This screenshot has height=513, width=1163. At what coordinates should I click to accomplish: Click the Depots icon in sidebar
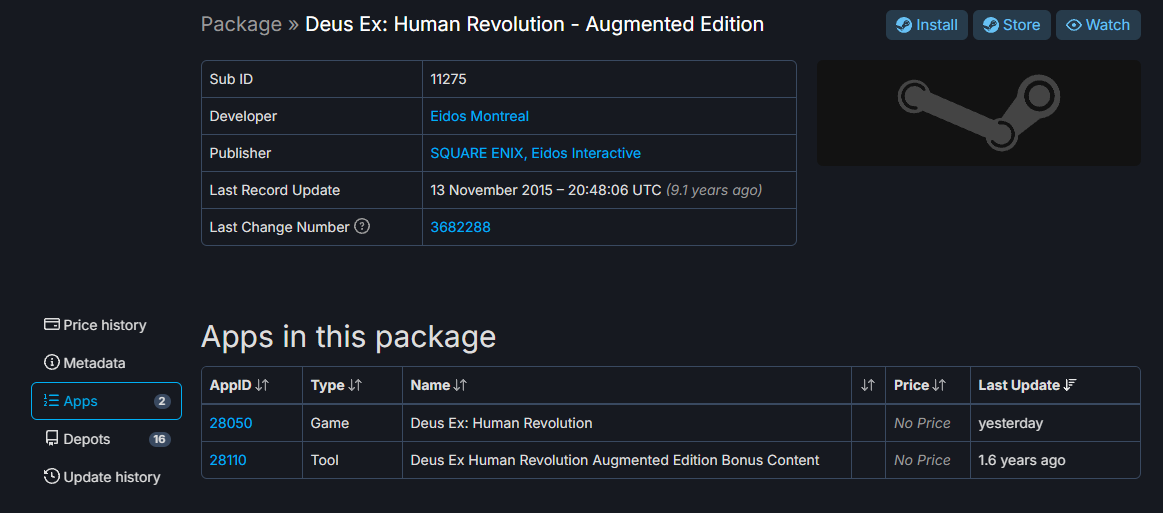(52, 439)
